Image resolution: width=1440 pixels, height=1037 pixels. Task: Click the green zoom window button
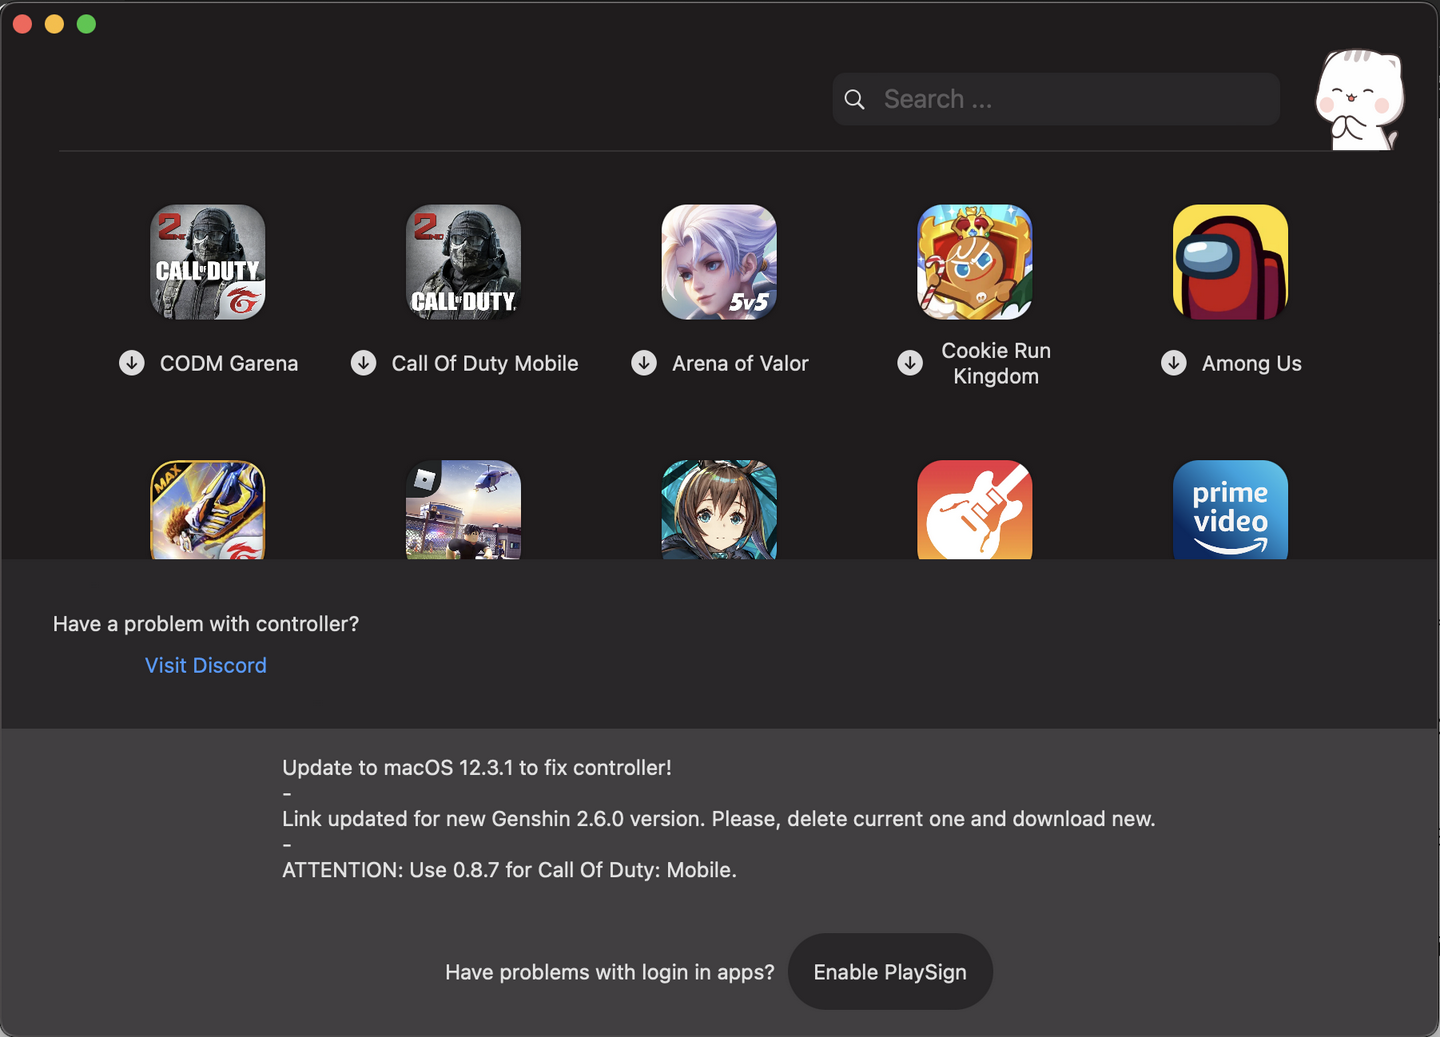point(86,23)
